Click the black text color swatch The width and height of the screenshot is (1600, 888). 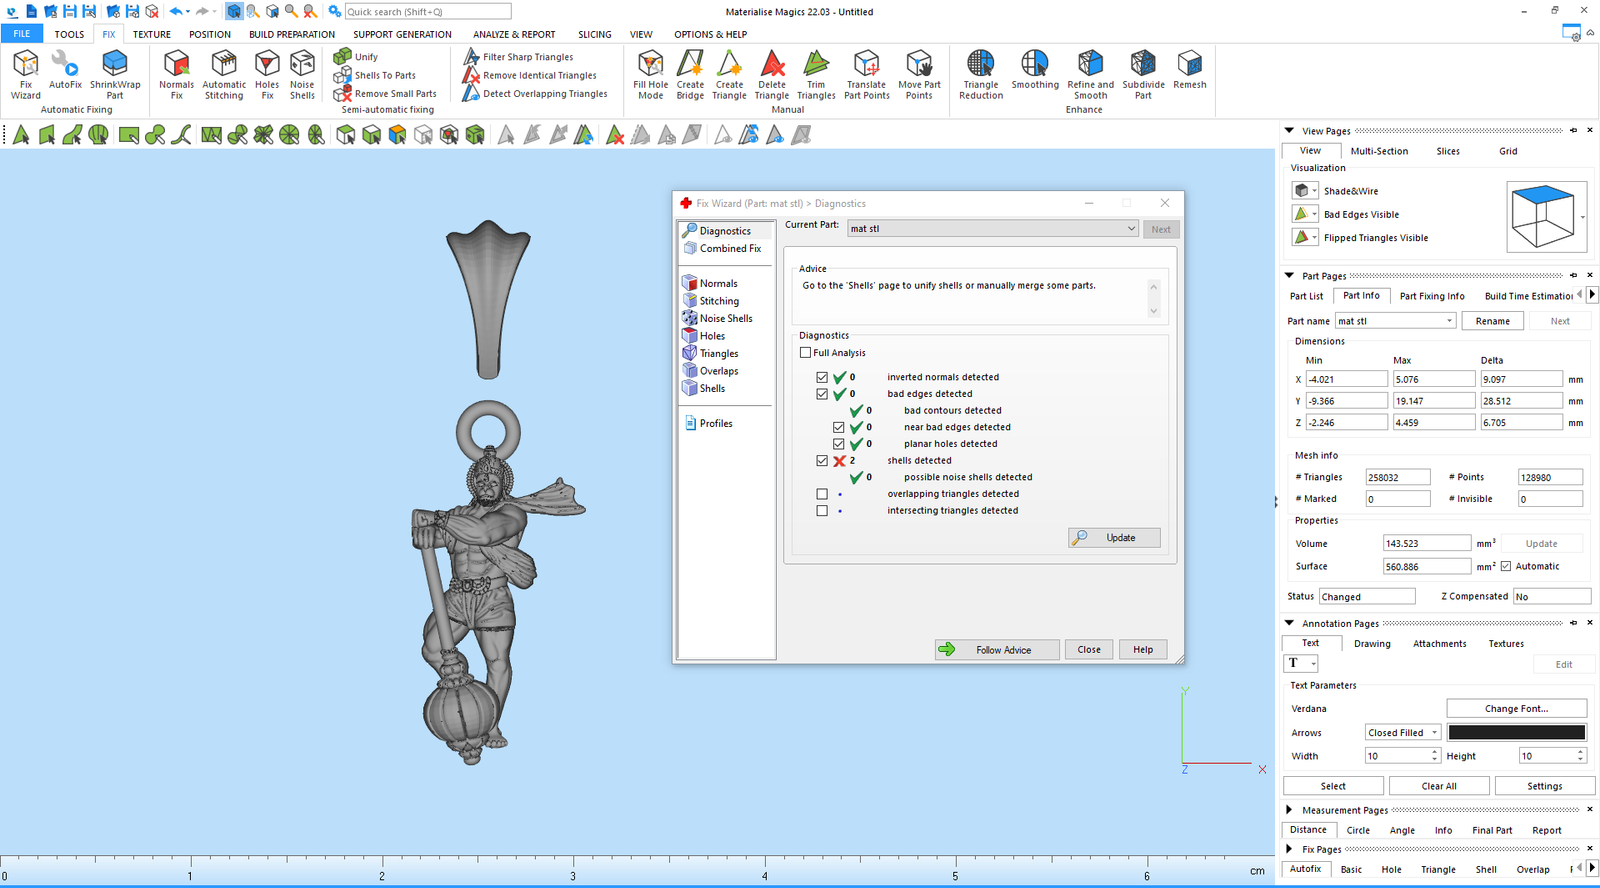pyautogui.click(x=1516, y=733)
